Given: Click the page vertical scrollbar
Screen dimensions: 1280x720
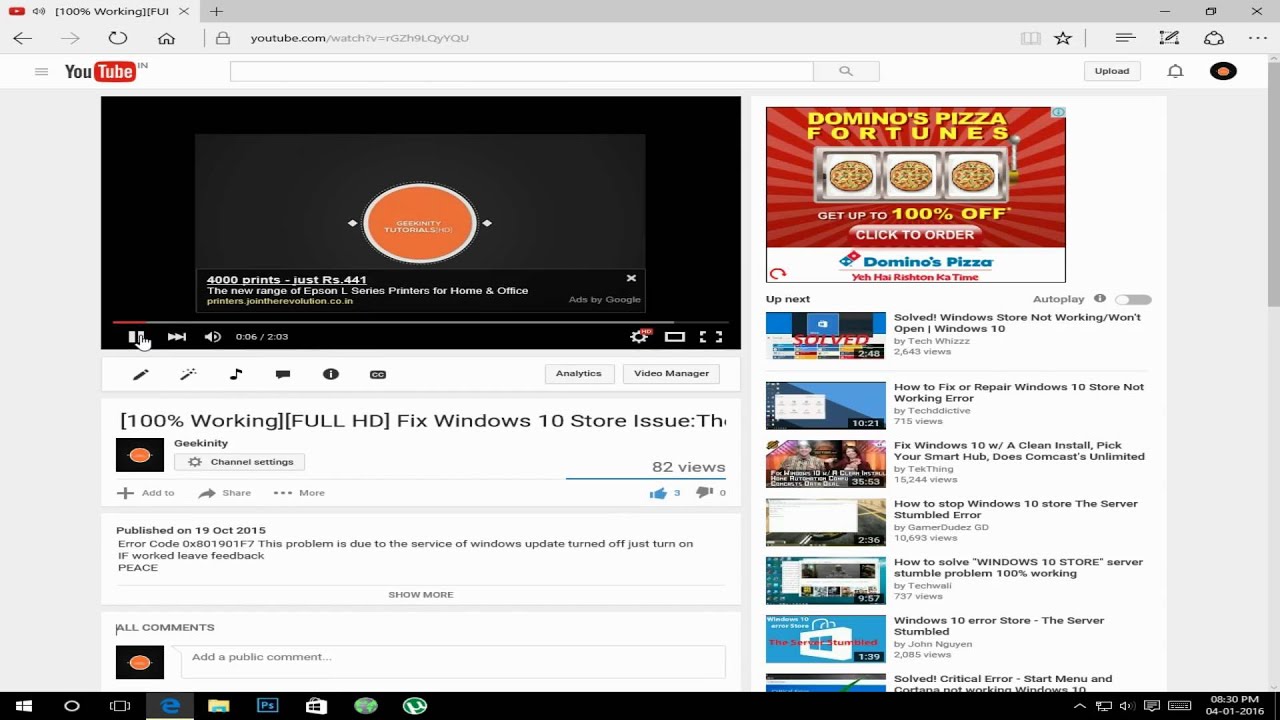Looking at the screenshot, I should click(x=1273, y=372).
